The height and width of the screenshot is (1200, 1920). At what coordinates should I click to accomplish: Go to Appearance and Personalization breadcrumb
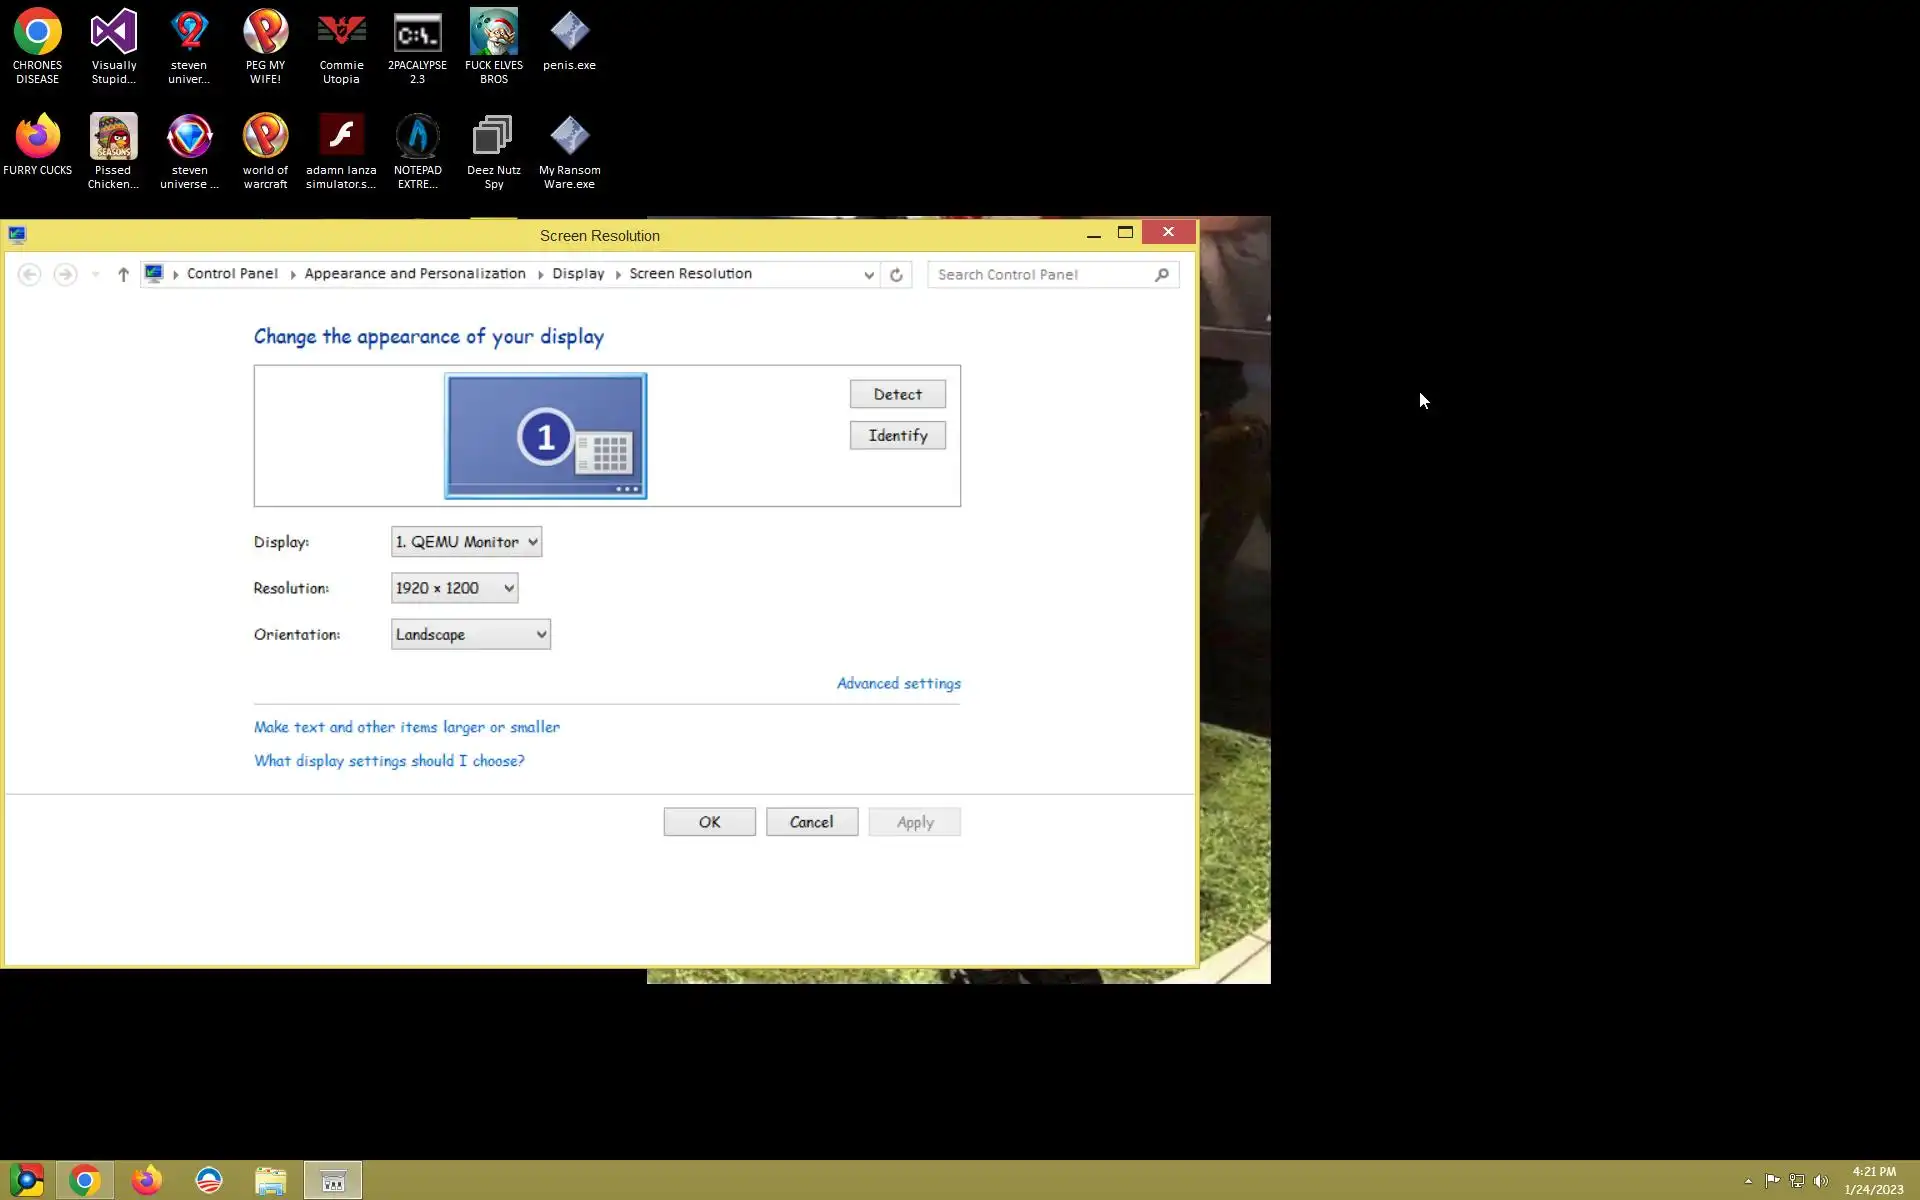[414, 274]
